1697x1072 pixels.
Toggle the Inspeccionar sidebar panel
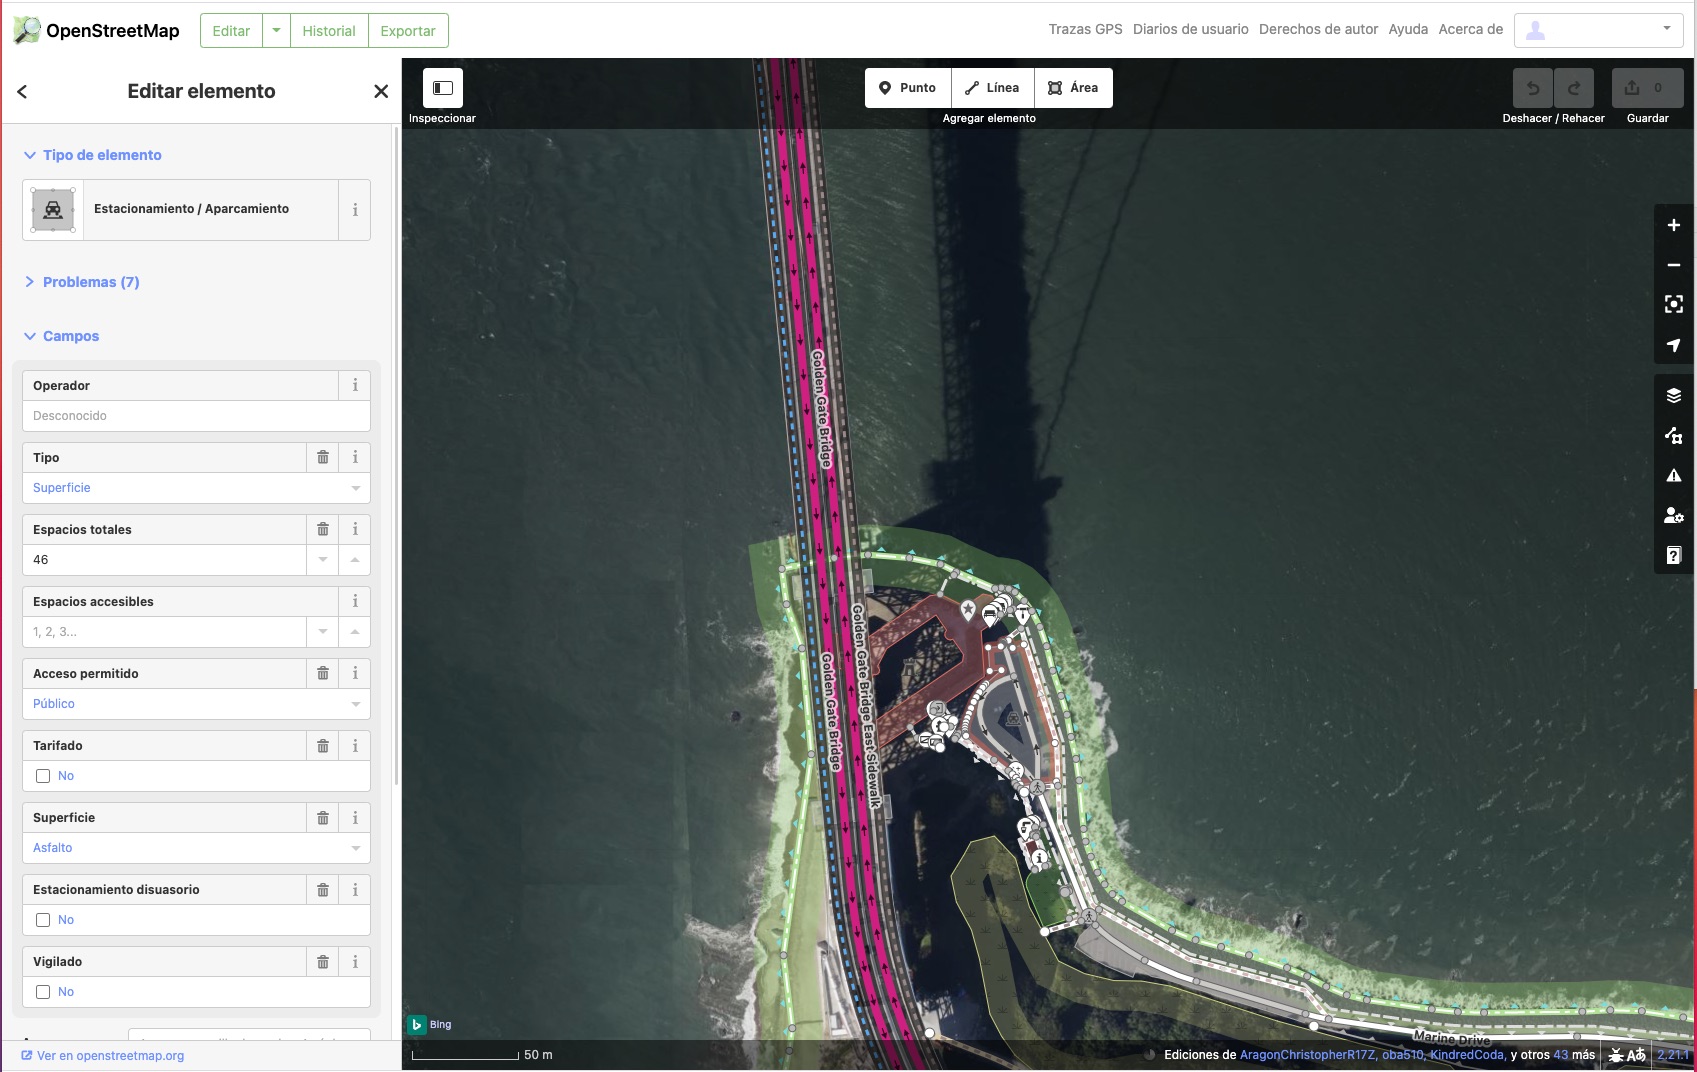443,88
